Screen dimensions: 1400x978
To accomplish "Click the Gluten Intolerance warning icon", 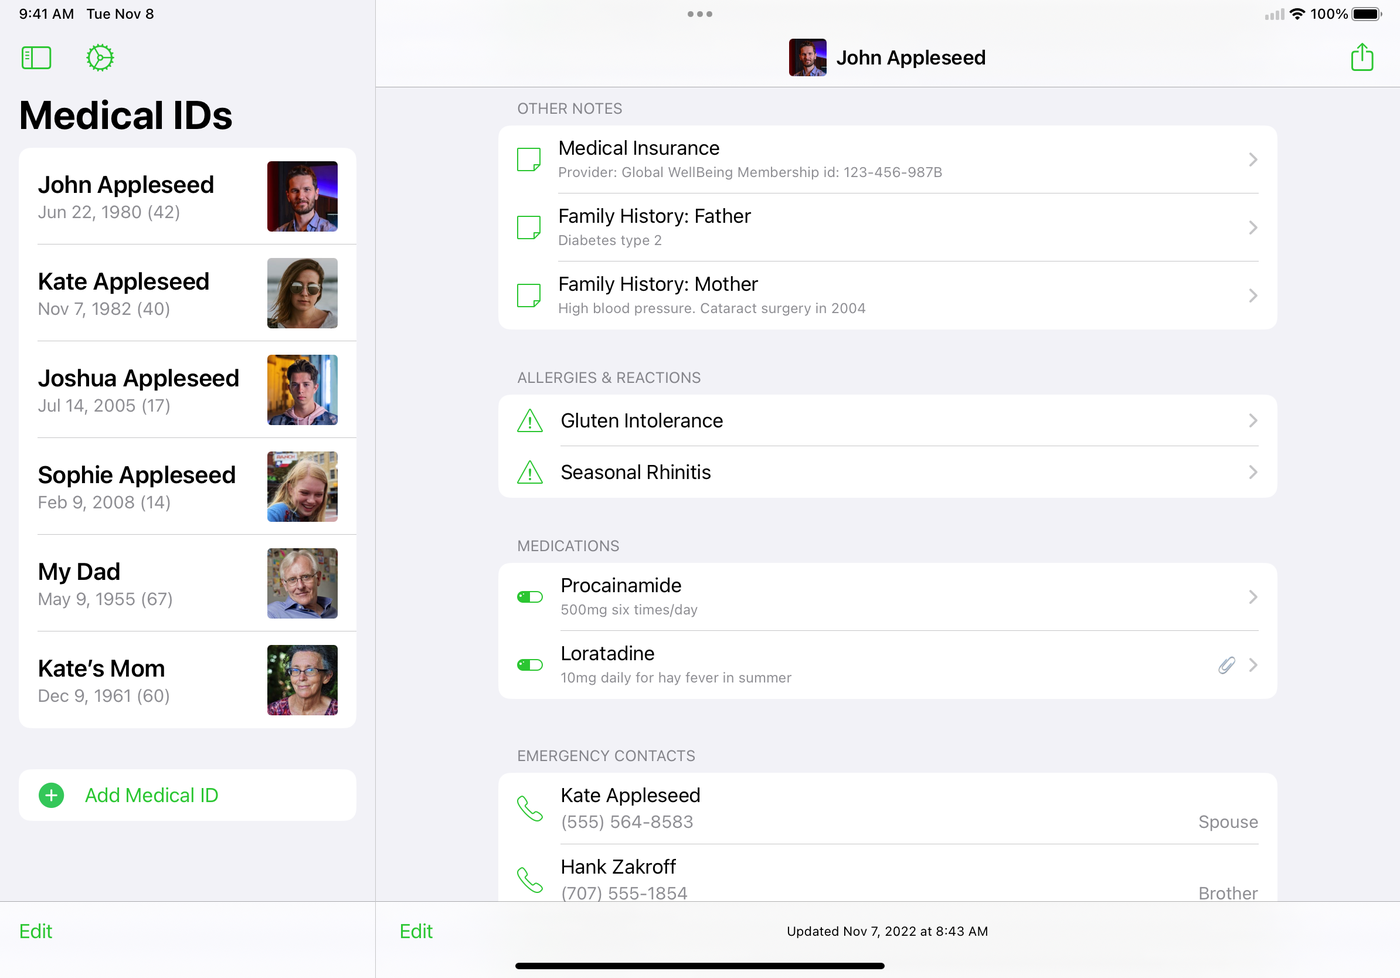I will [530, 421].
